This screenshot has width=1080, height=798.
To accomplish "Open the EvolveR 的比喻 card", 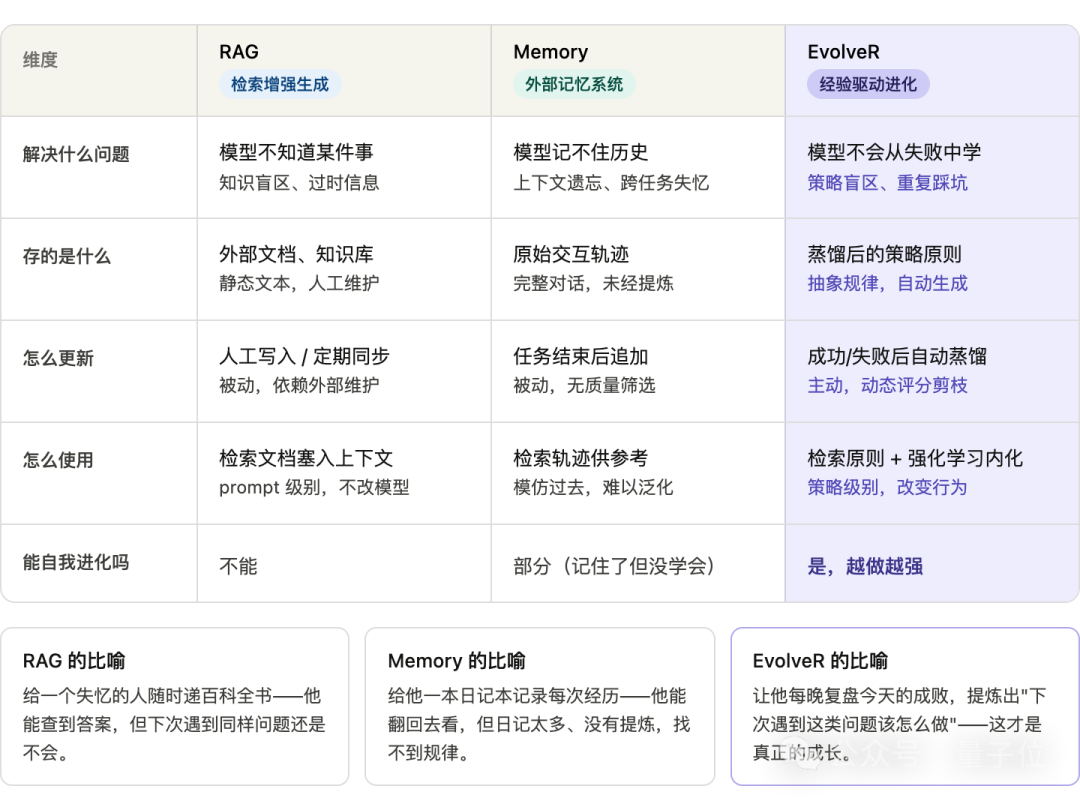I will pos(905,706).
